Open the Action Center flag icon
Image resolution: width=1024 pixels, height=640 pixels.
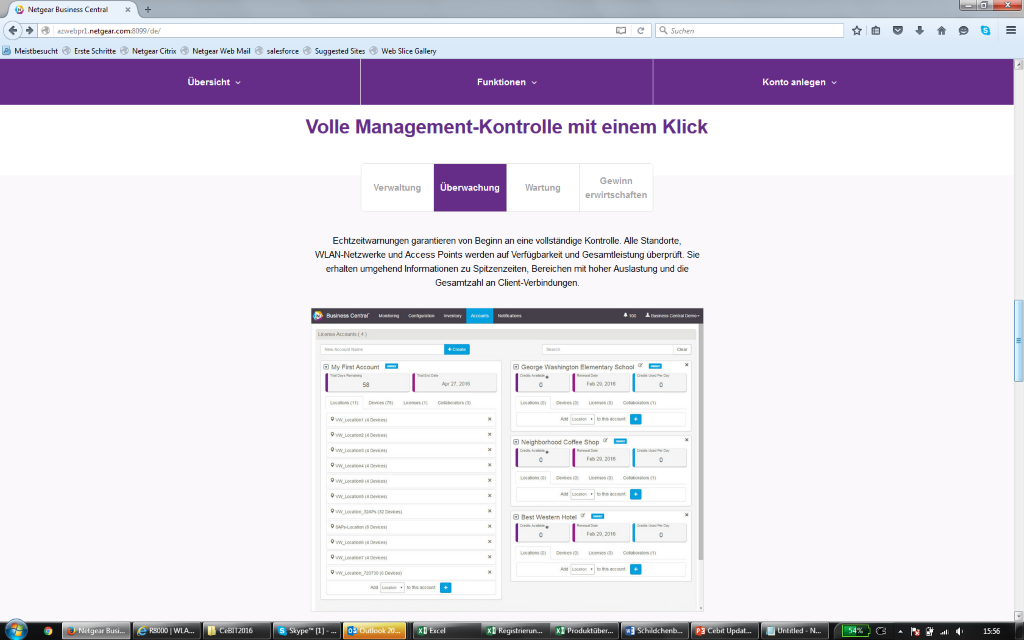915,631
